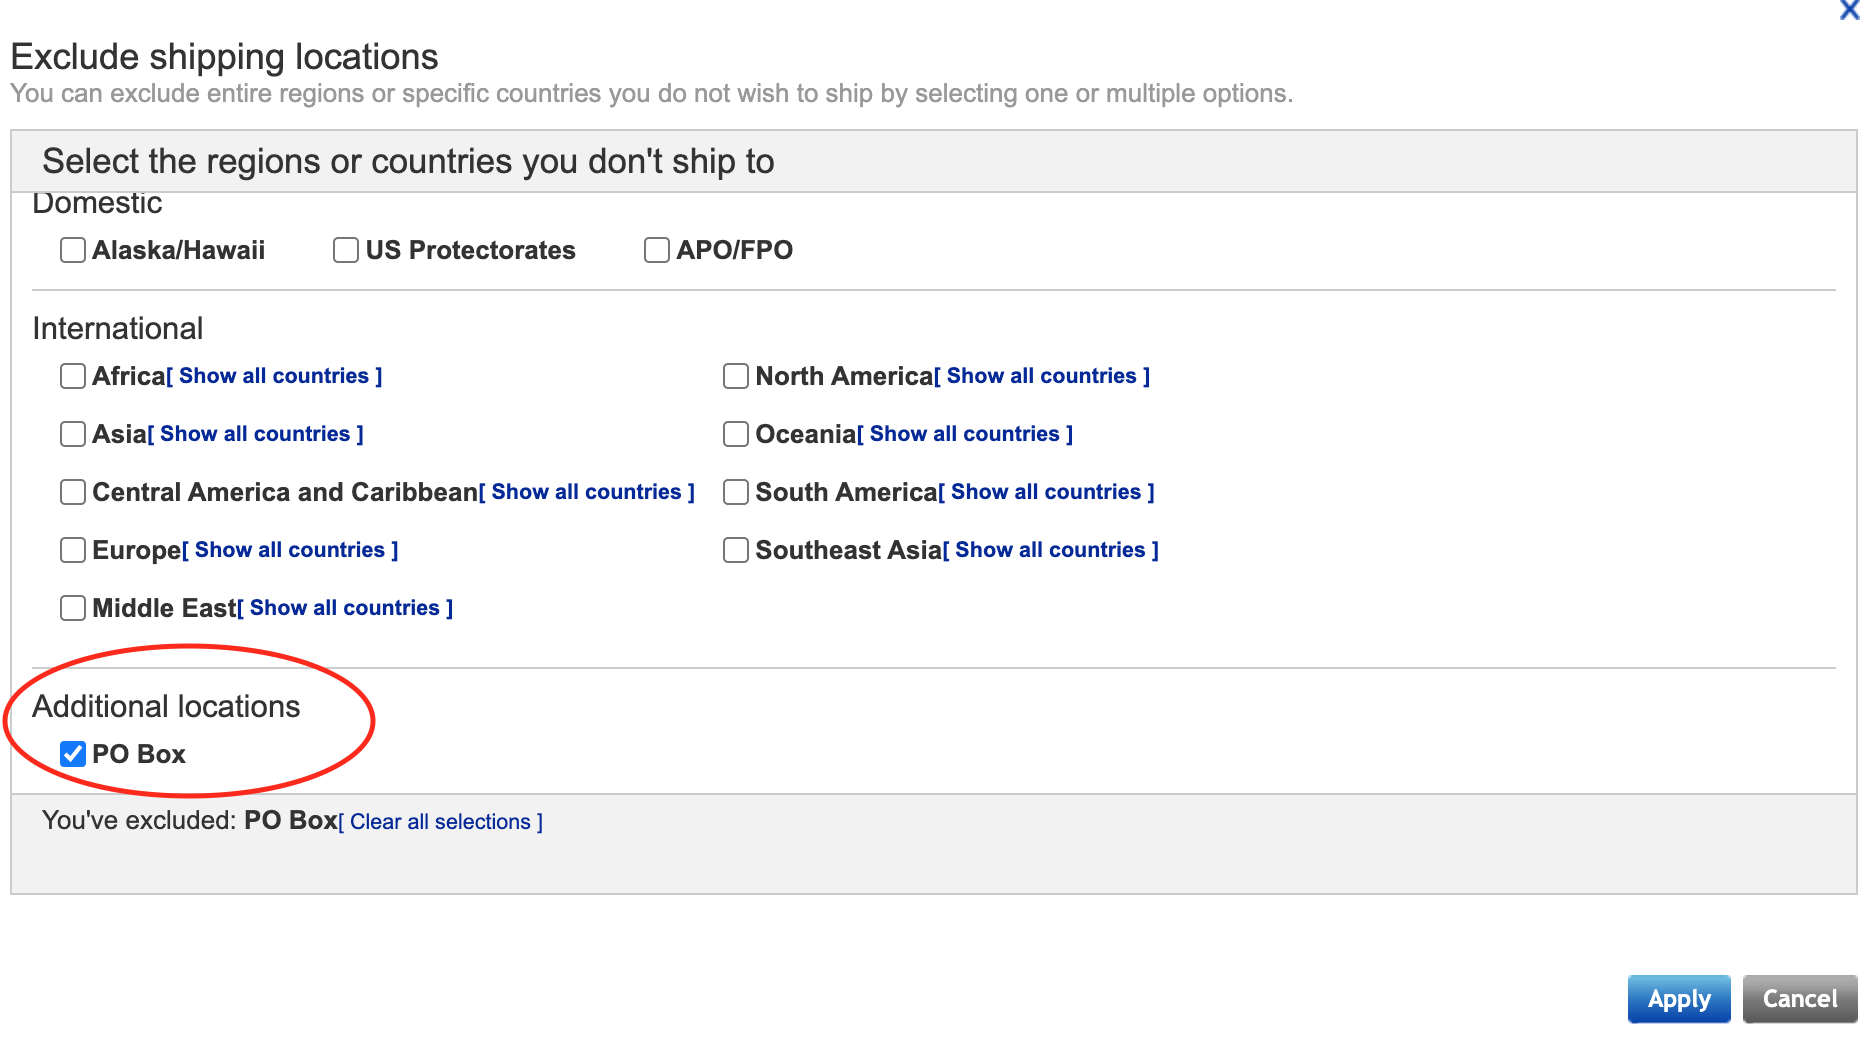
Task: Show all countries for Central America and Caribbean
Action: tap(587, 492)
